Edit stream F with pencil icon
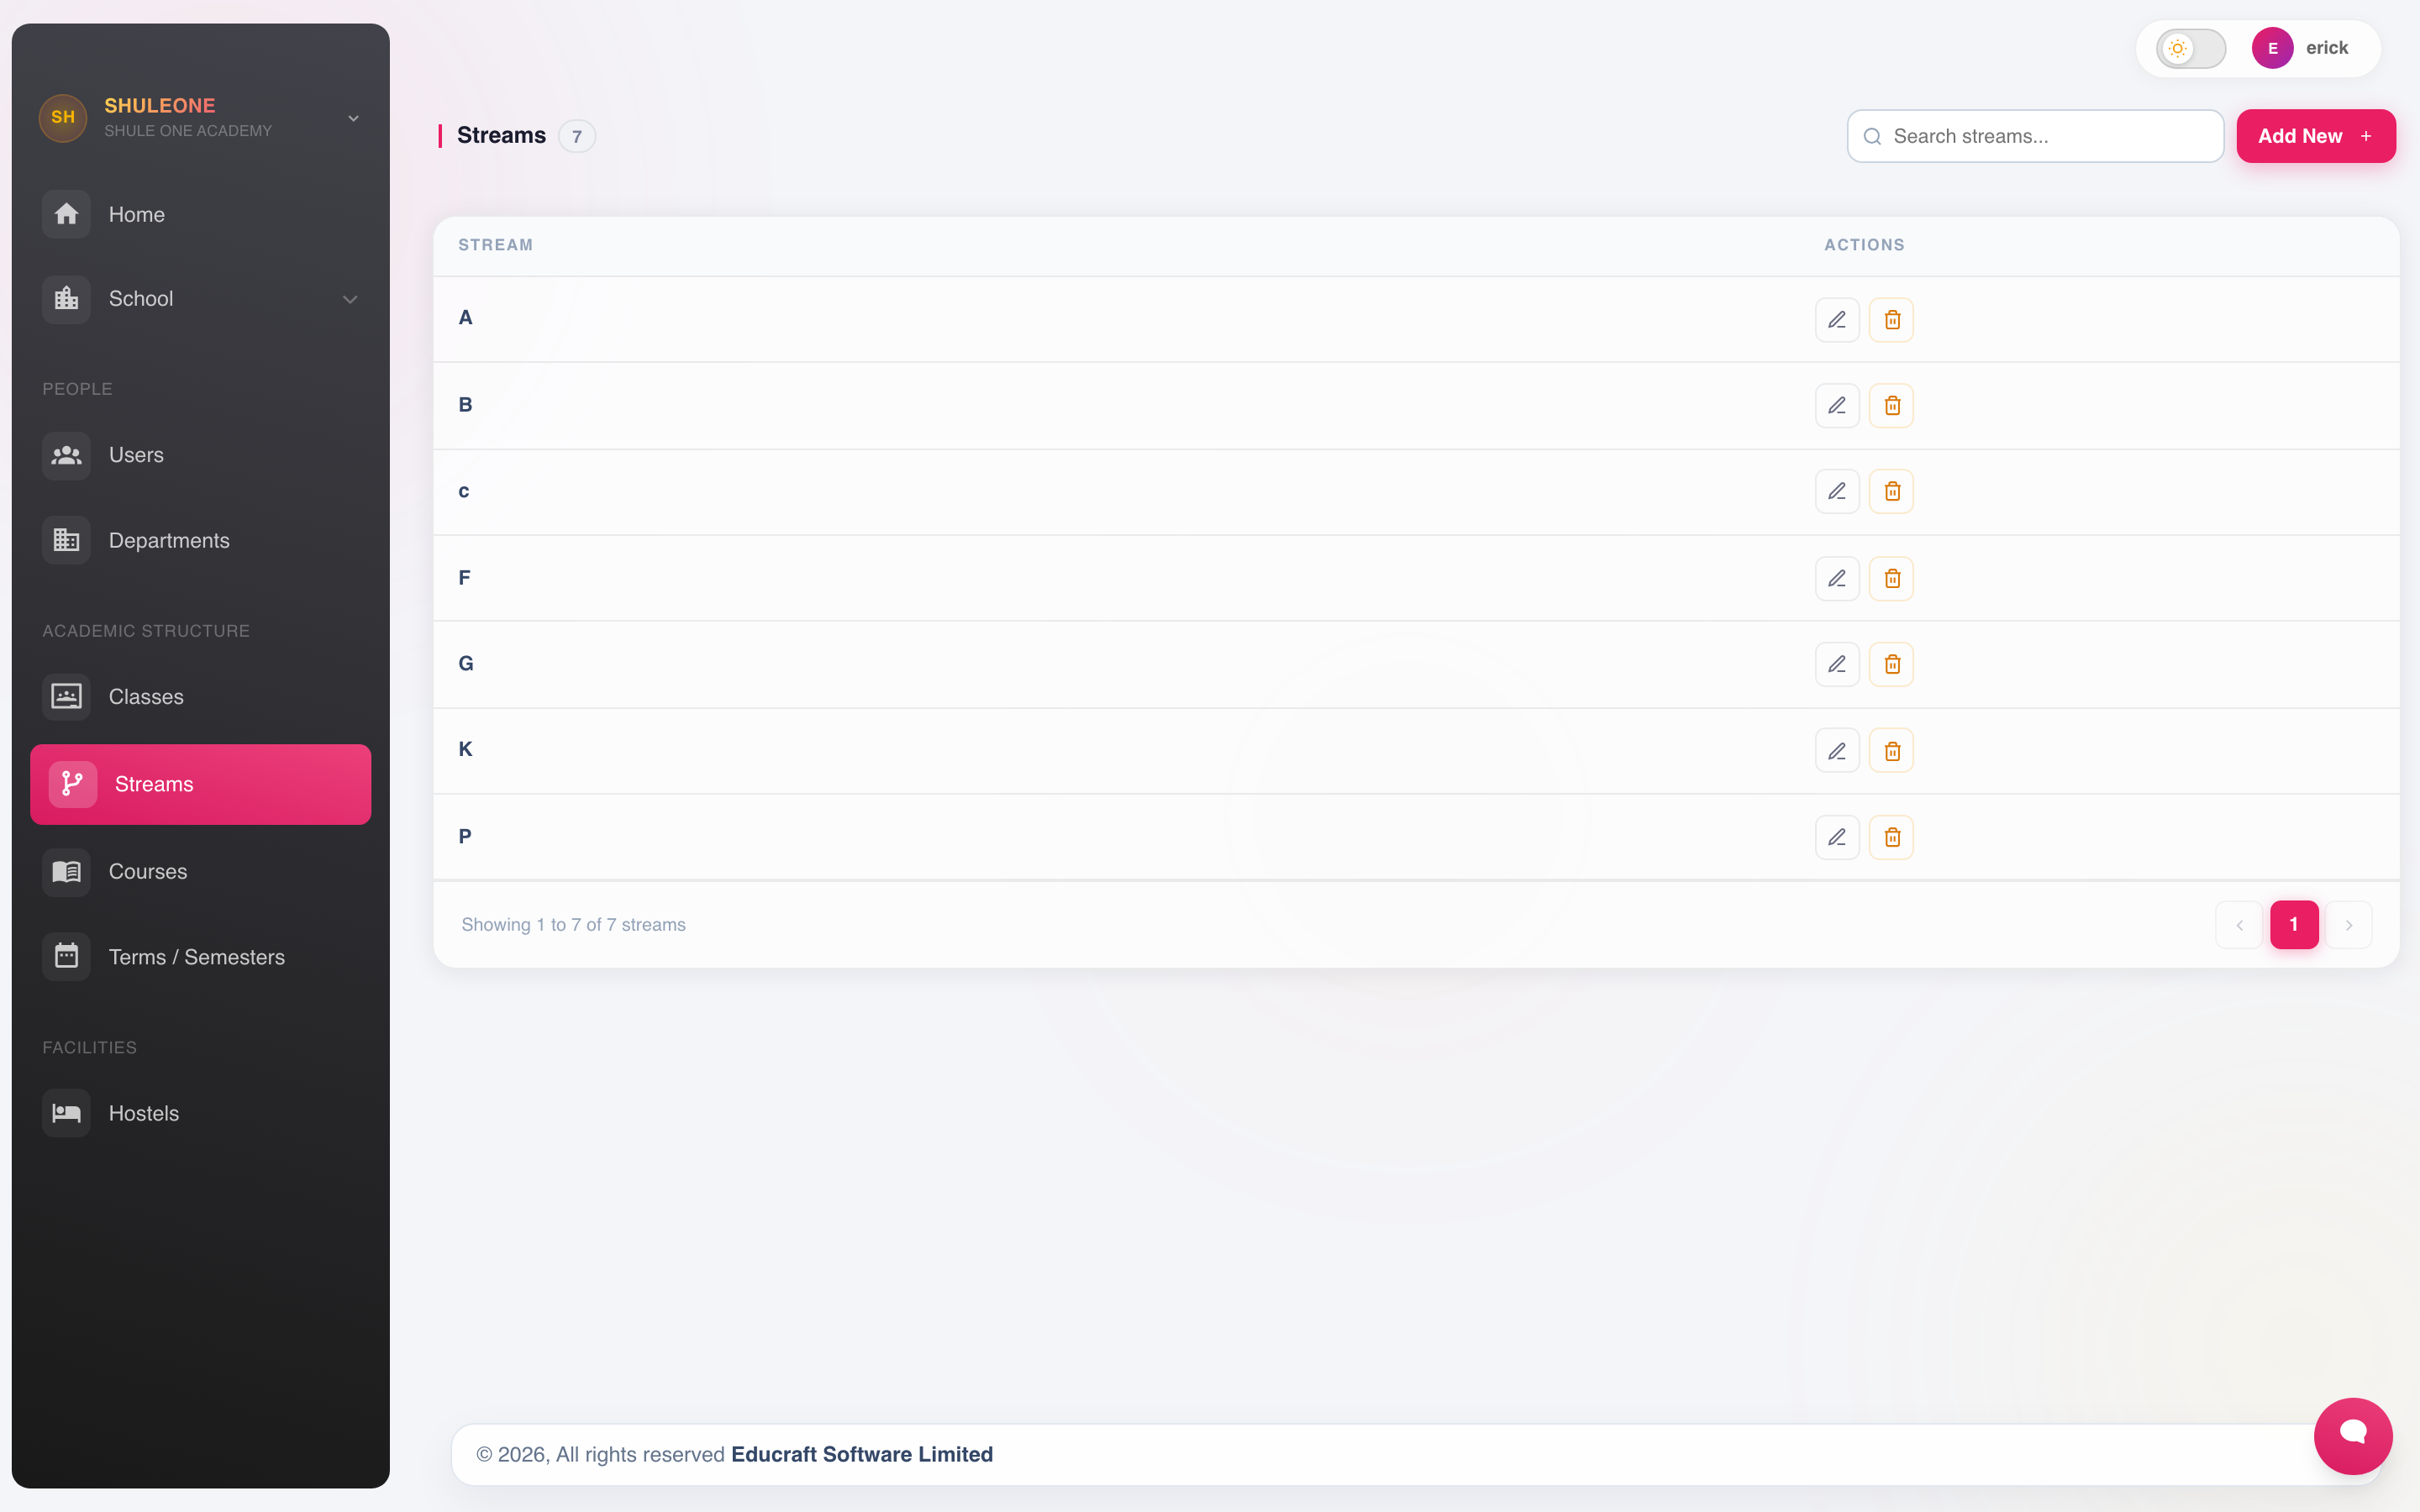The height and width of the screenshot is (1512, 2420). 1837,579
